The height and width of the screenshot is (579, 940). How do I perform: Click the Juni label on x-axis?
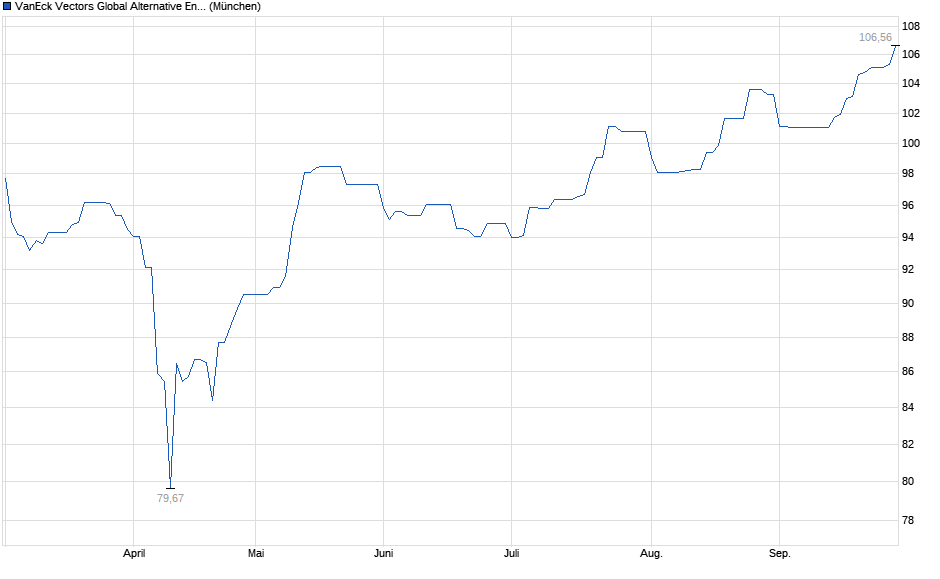(384, 553)
